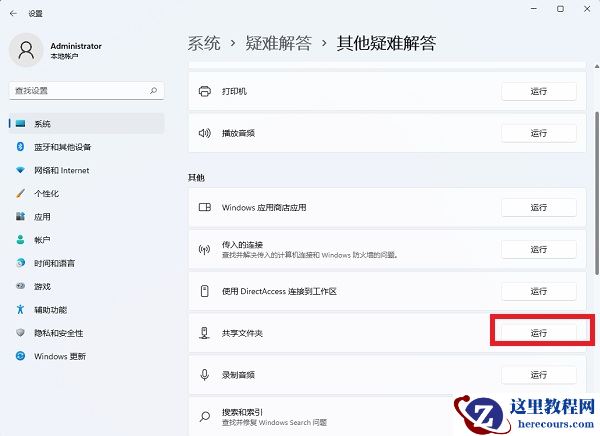Open 帐户 settings category

click(87, 240)
